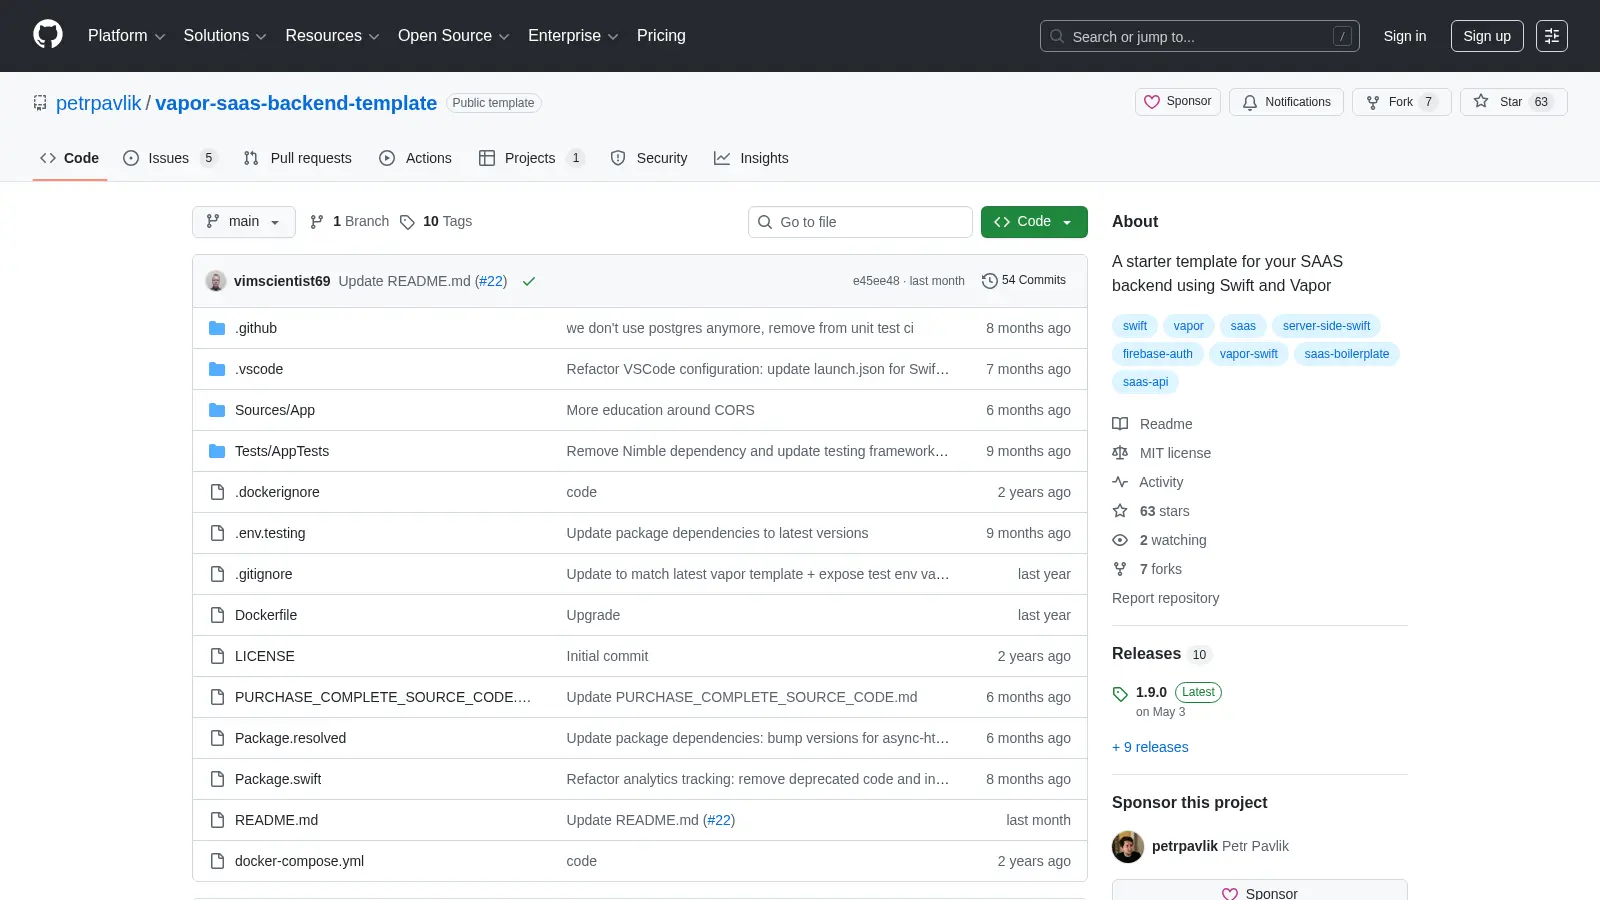Click the LICENSE file icon

click(217, 656)
